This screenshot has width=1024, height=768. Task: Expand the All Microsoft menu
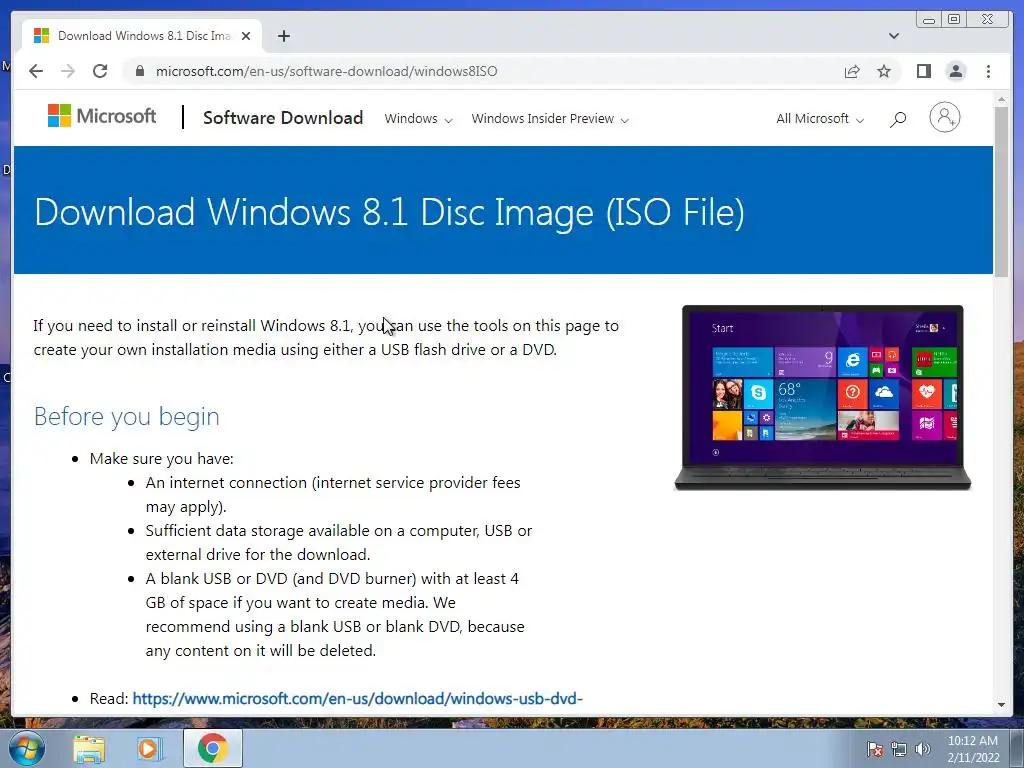[820, 119]
